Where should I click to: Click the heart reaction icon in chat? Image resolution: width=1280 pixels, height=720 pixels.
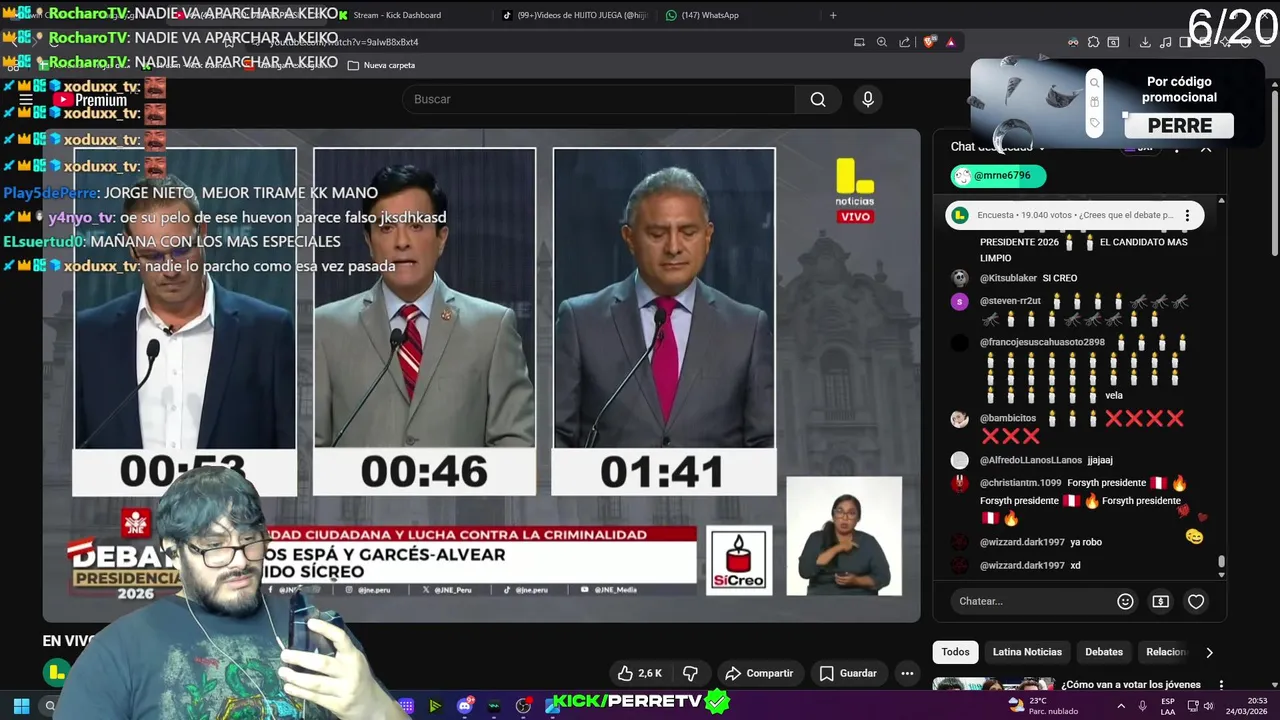click(1196, 601)
